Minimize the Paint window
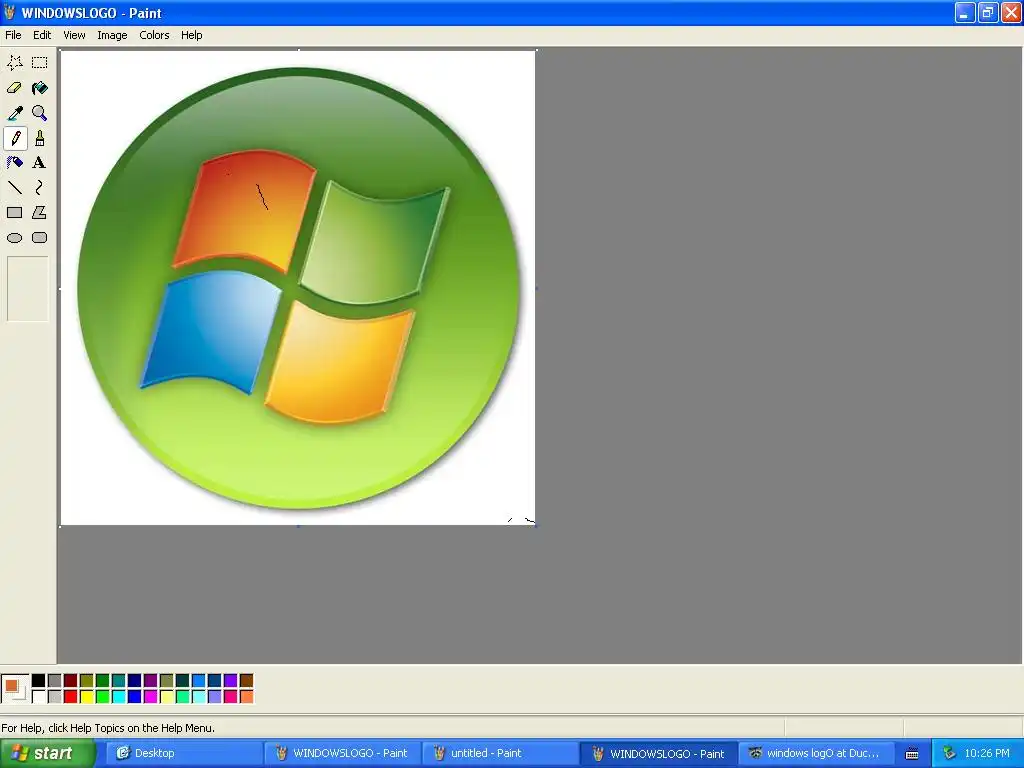This screenshot has height=768, width=1024. click(965, 12)
